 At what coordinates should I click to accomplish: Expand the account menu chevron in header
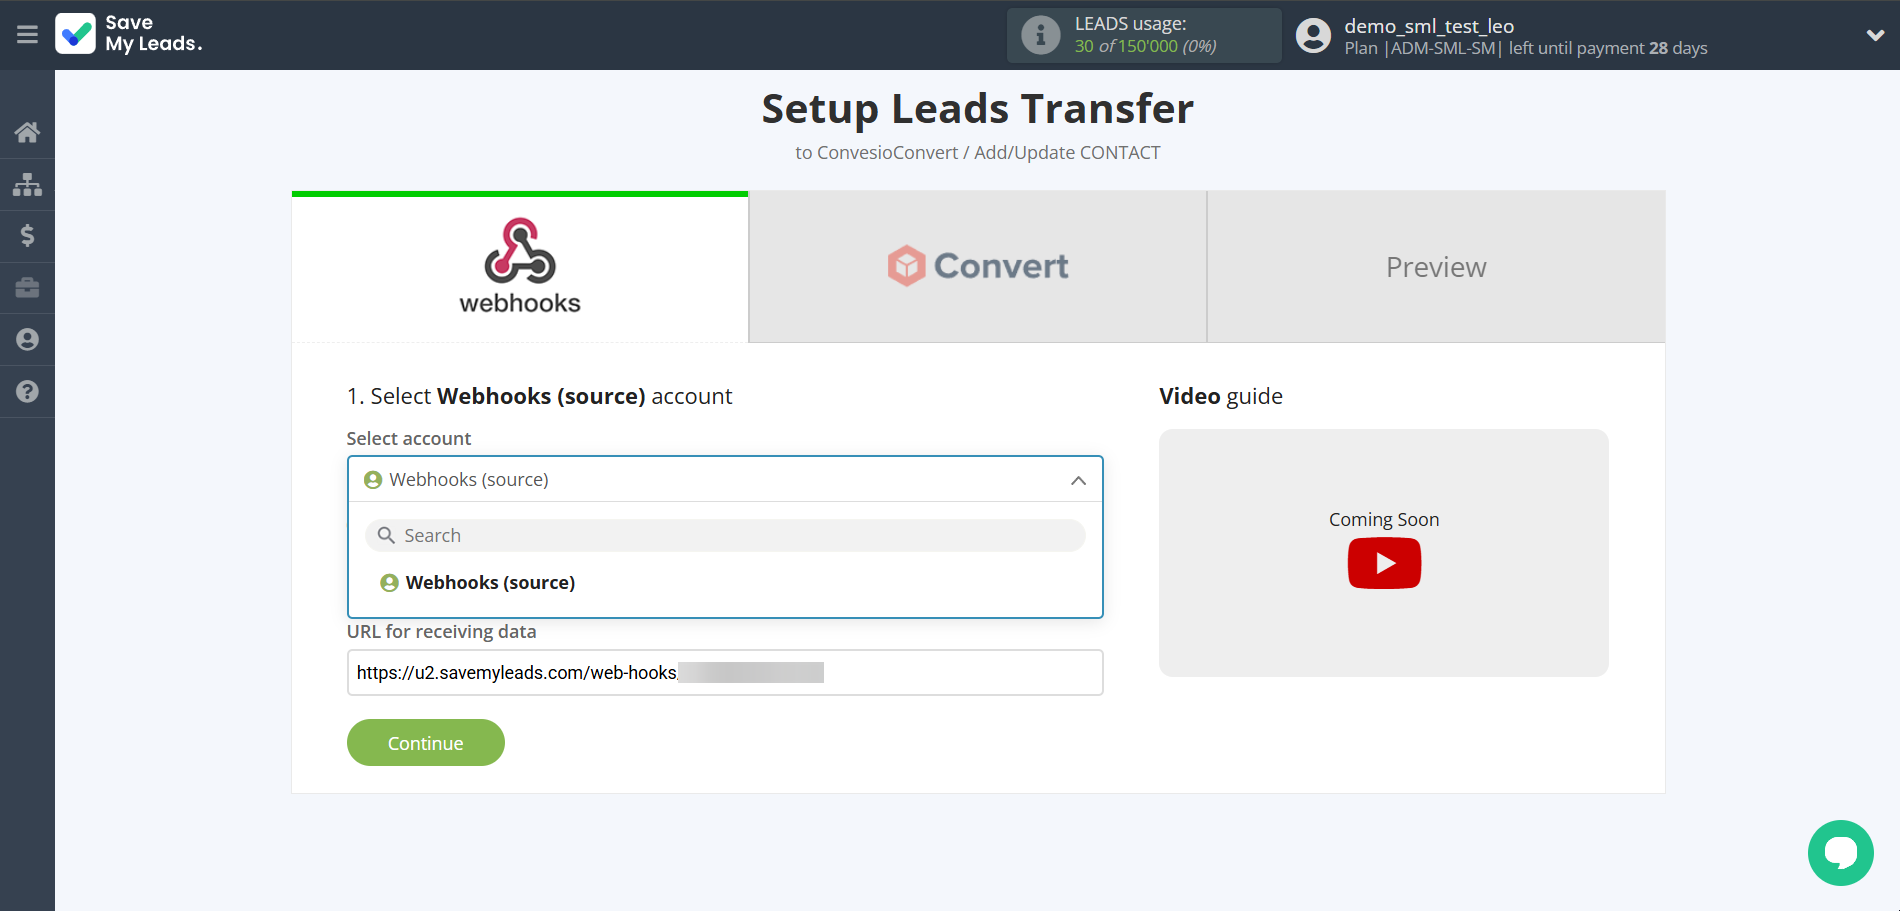point(1875,35)
